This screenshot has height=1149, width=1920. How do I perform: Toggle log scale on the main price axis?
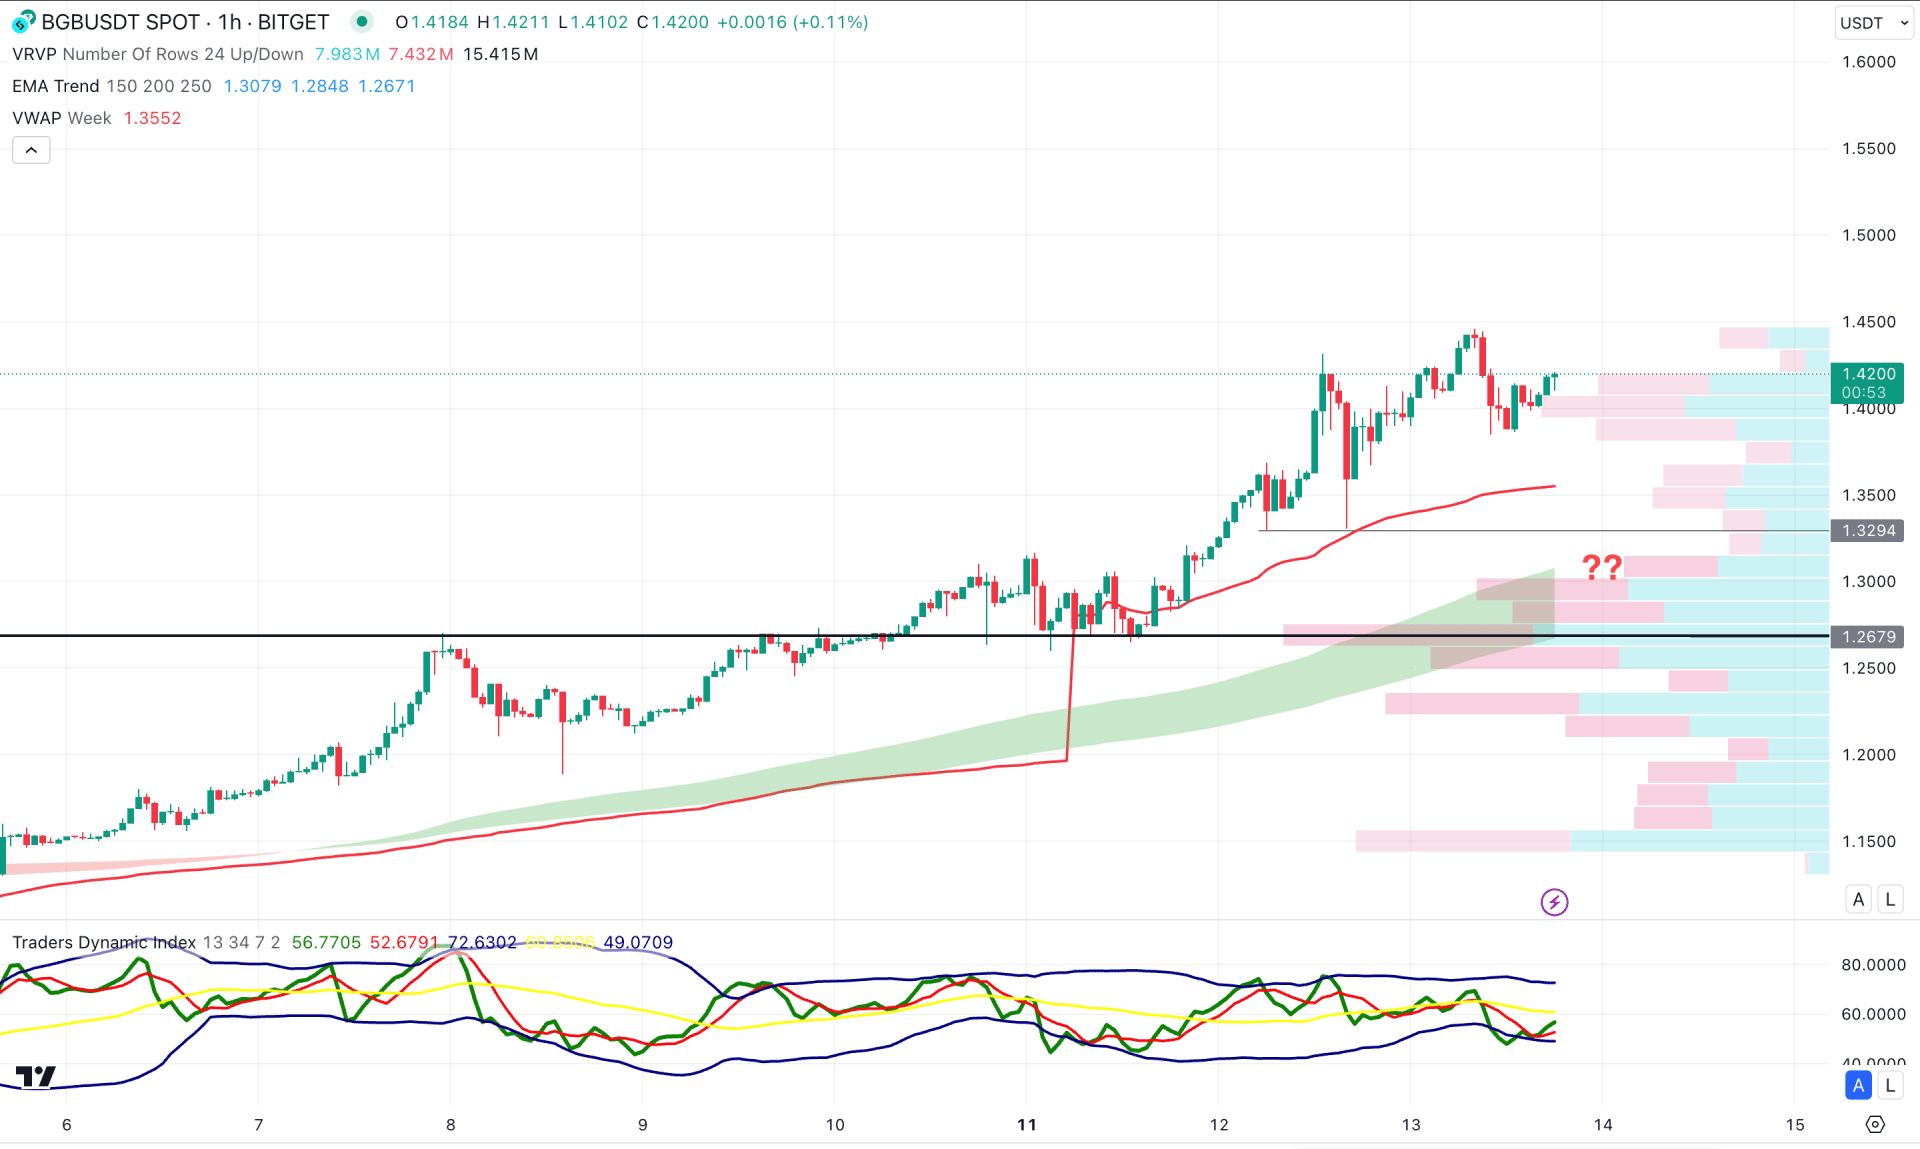(1890, 899)
